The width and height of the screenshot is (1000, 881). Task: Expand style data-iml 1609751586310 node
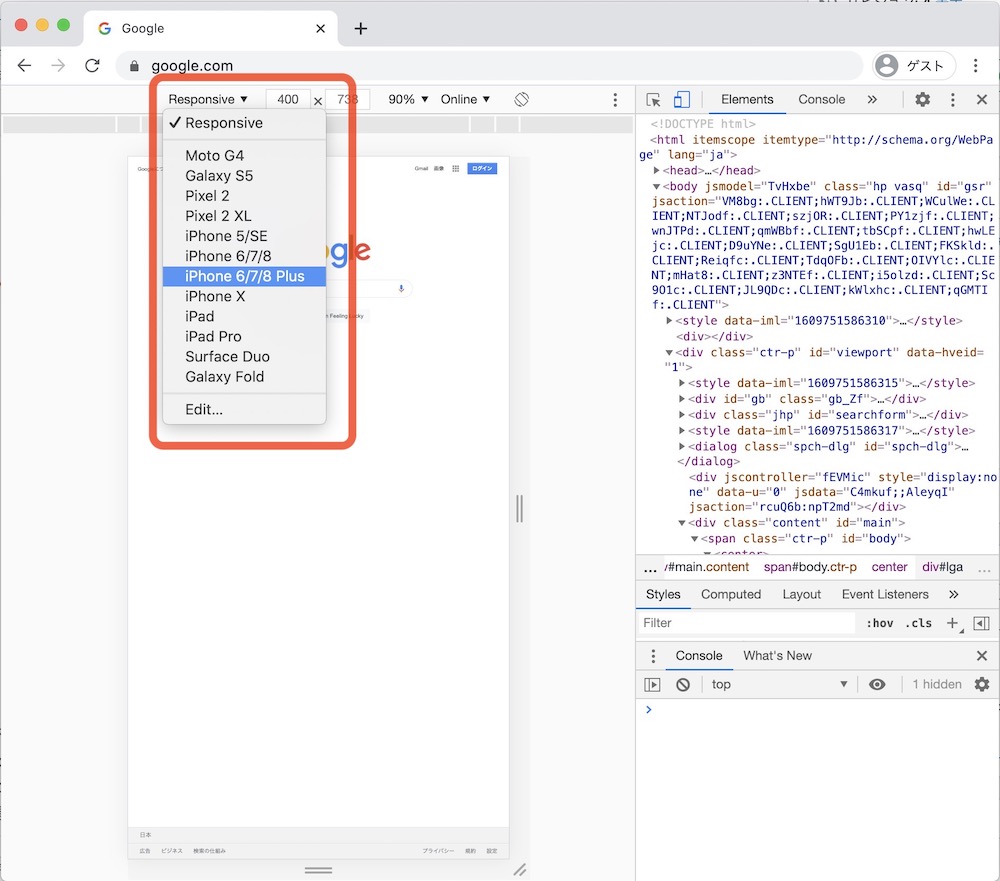669,320
